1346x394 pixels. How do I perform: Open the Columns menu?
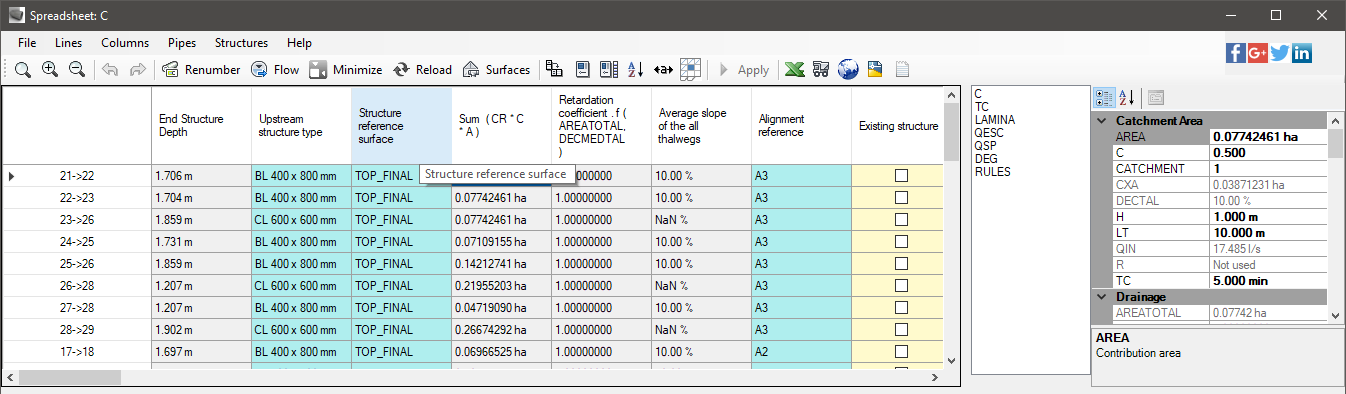(x=125, y=43)
